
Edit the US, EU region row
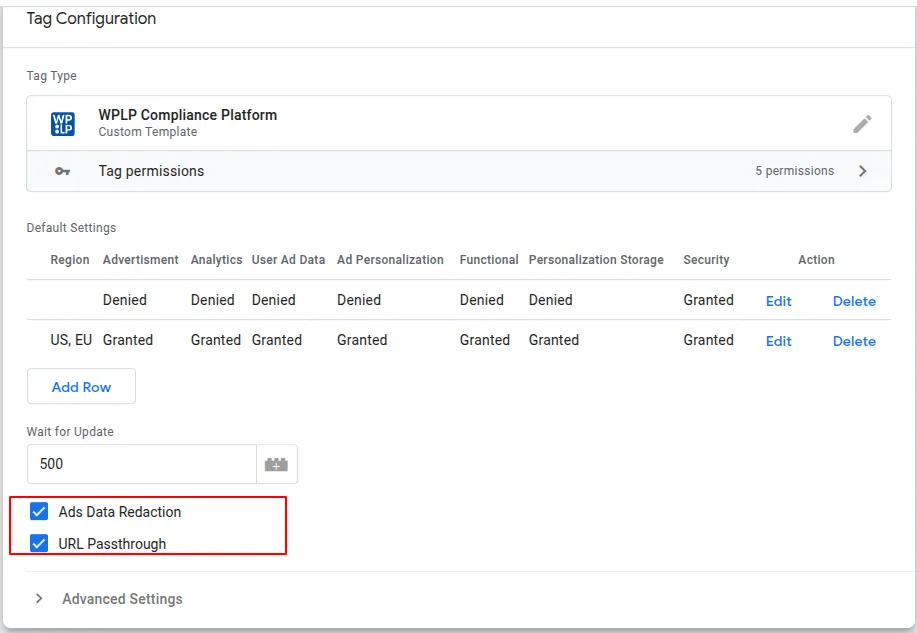point(778,341)
